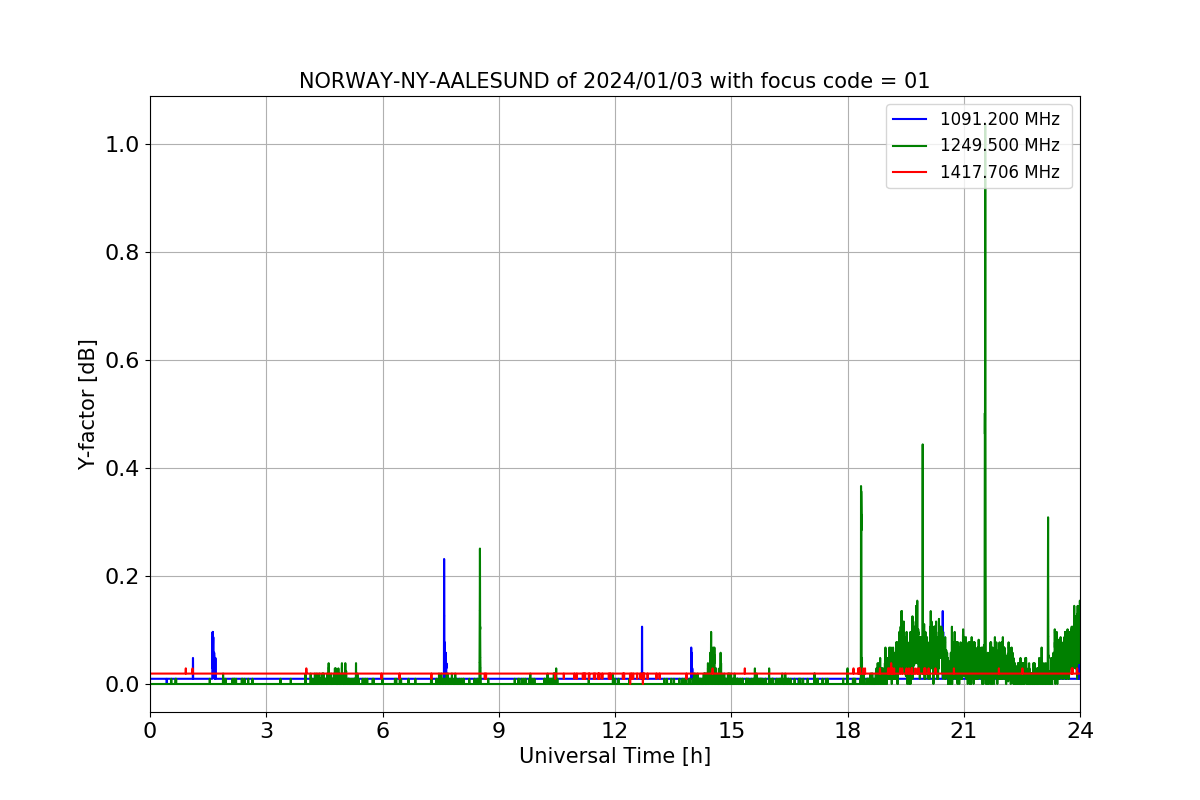Click the y-axis tick label 0.0

coord(122,684)
